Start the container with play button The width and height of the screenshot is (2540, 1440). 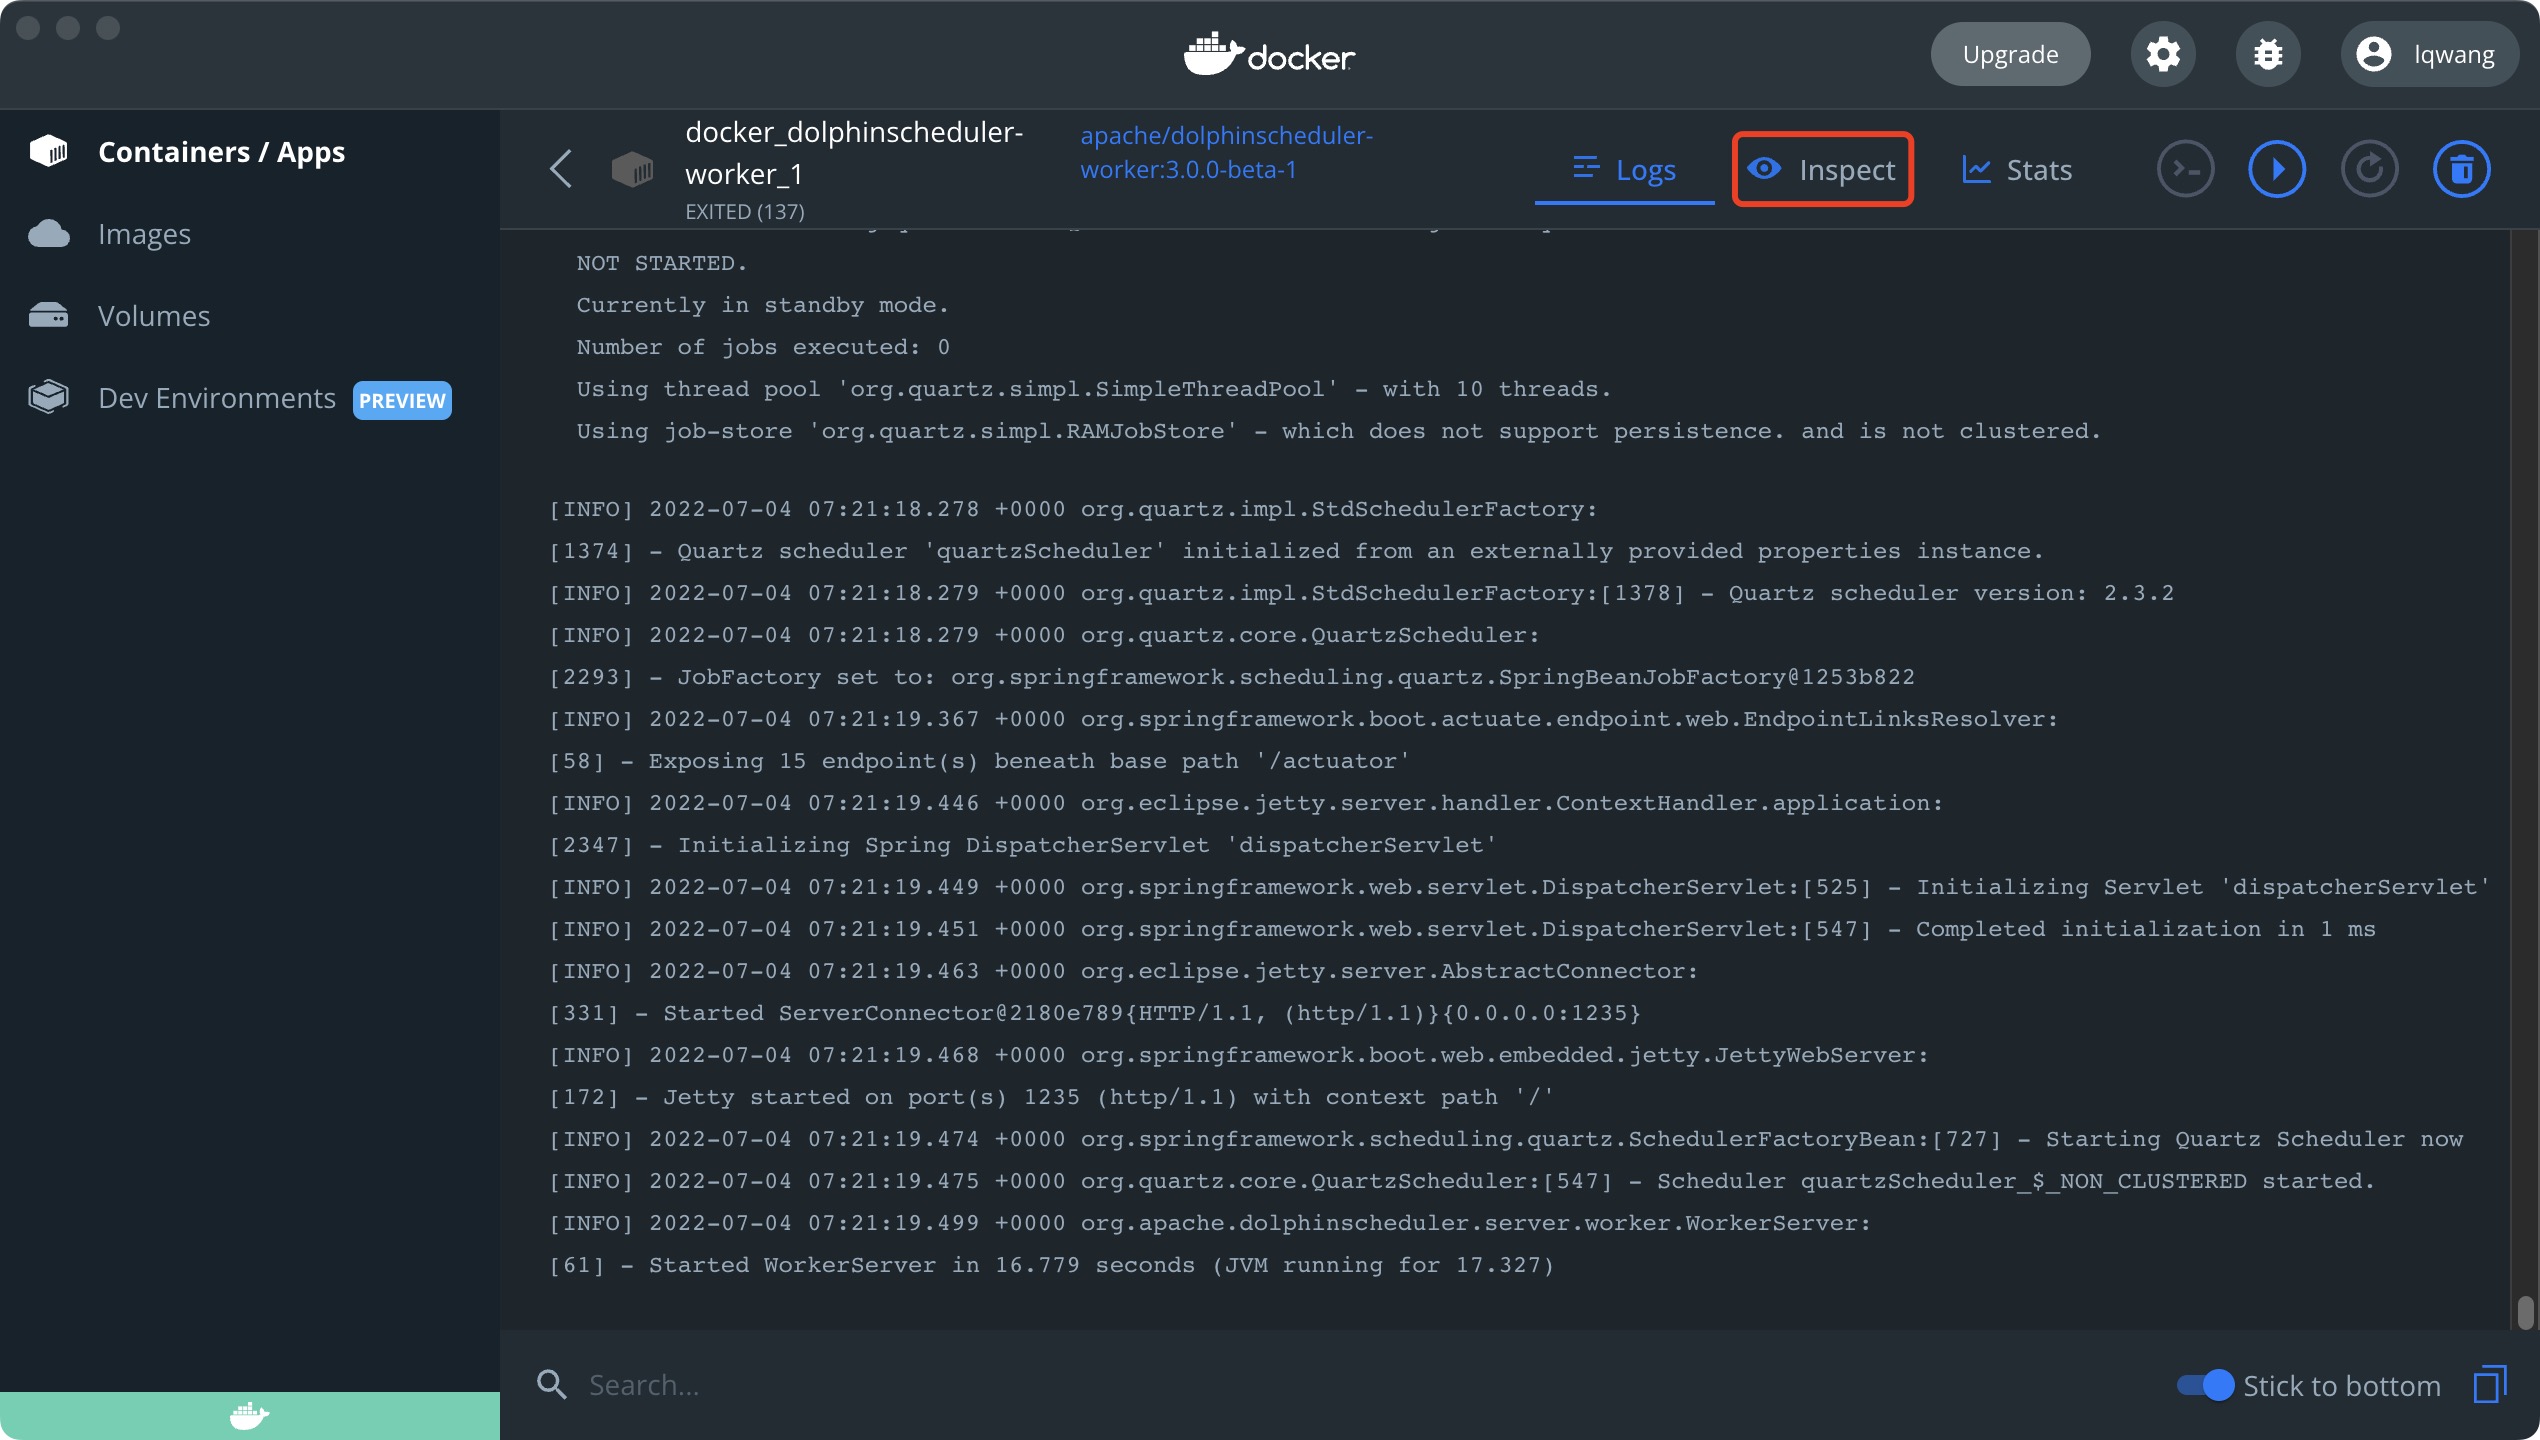pos(2277,169)
